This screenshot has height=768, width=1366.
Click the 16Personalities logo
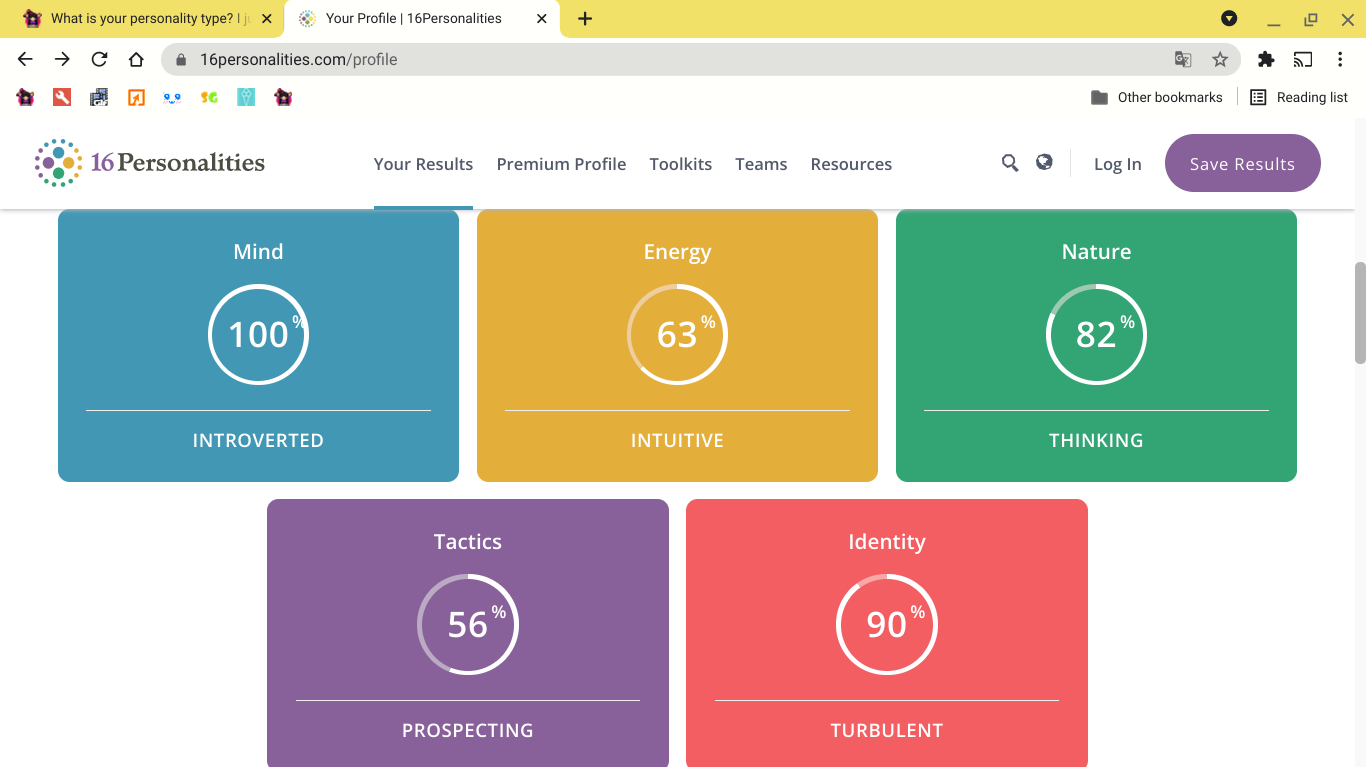tap(150, 162)
